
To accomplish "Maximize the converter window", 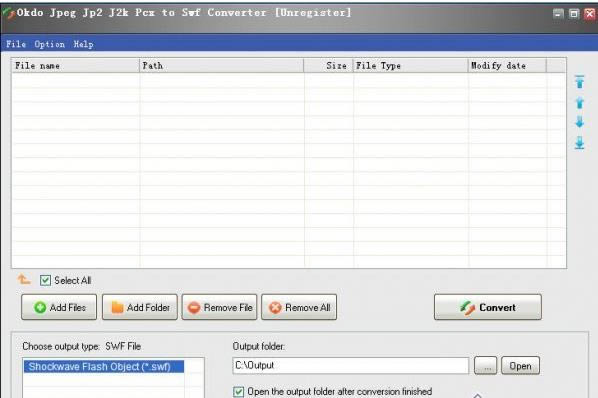I will click(x=574, y=14).
